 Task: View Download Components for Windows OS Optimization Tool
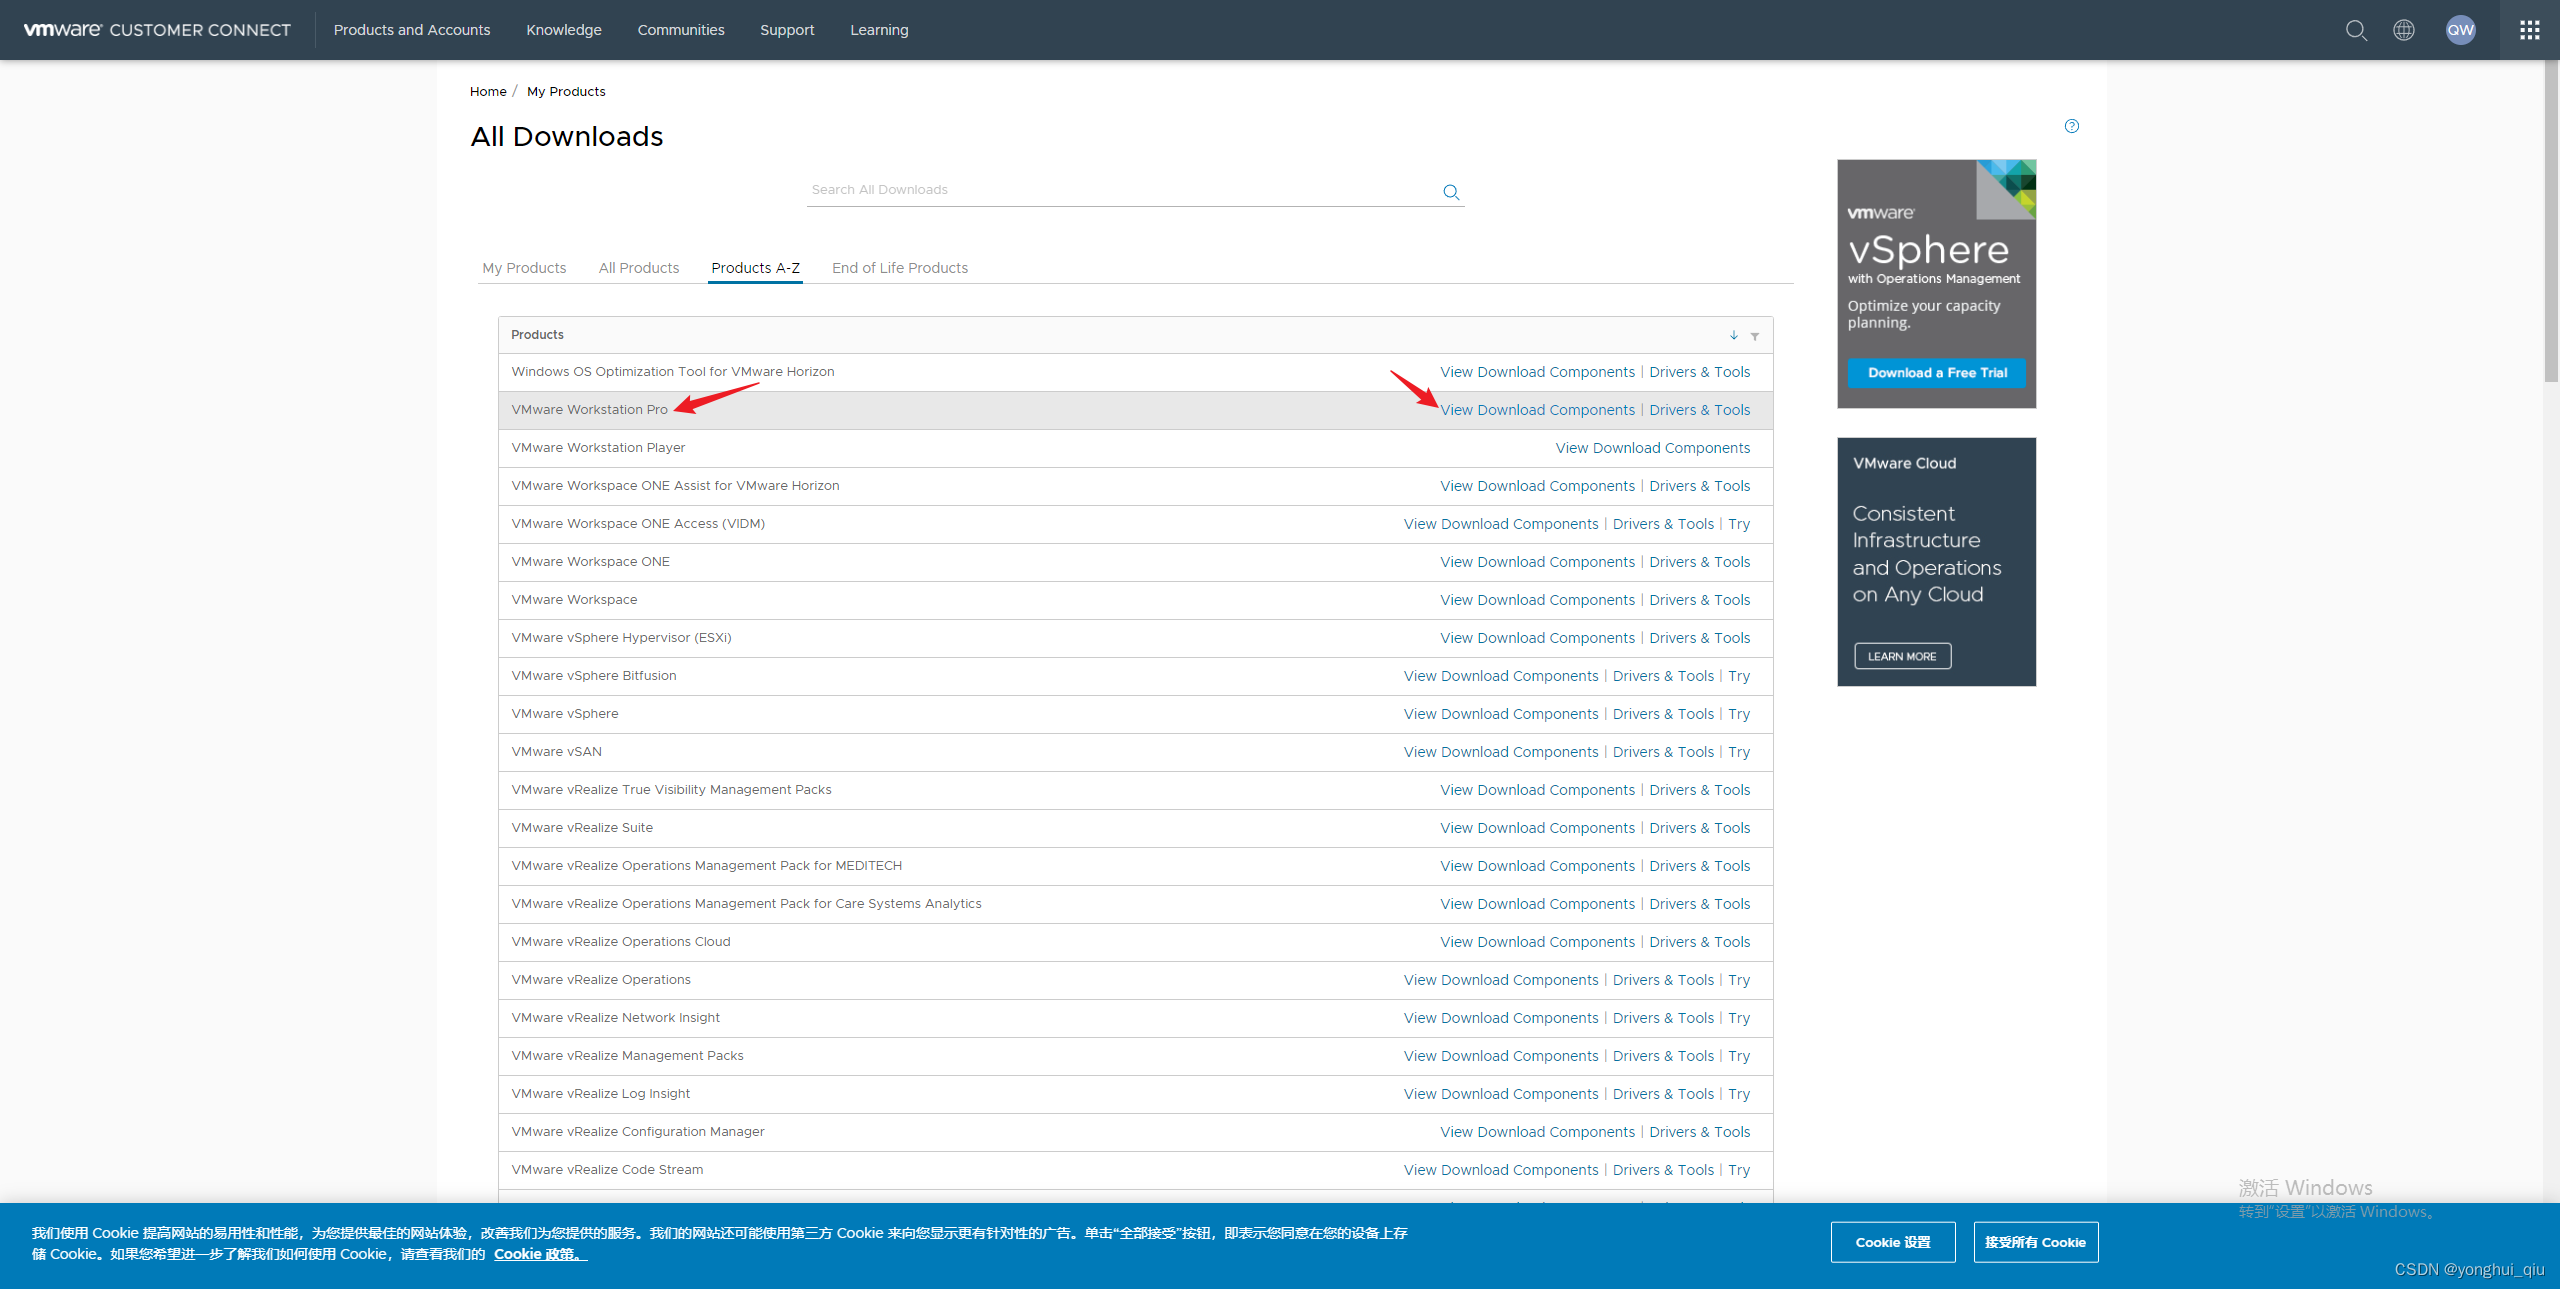click(x=1538, y=372)
